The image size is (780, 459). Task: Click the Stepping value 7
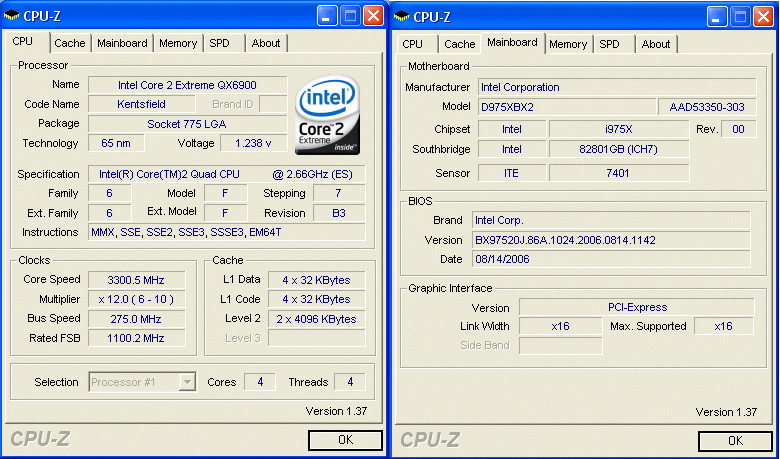pos(339,193)
